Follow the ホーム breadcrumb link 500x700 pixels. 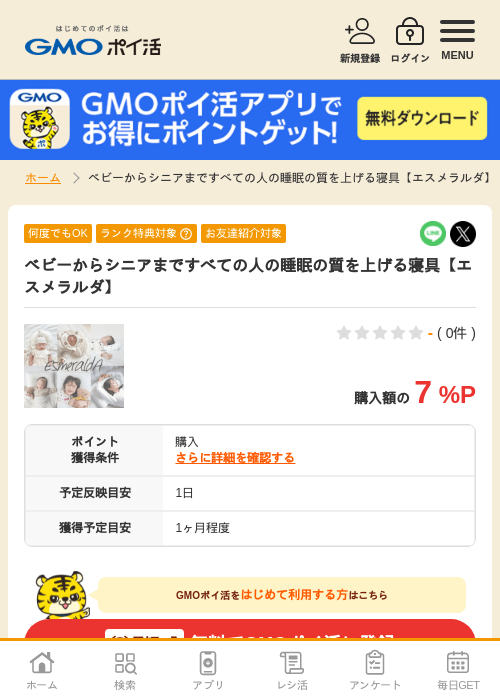(x=42, y=178)
